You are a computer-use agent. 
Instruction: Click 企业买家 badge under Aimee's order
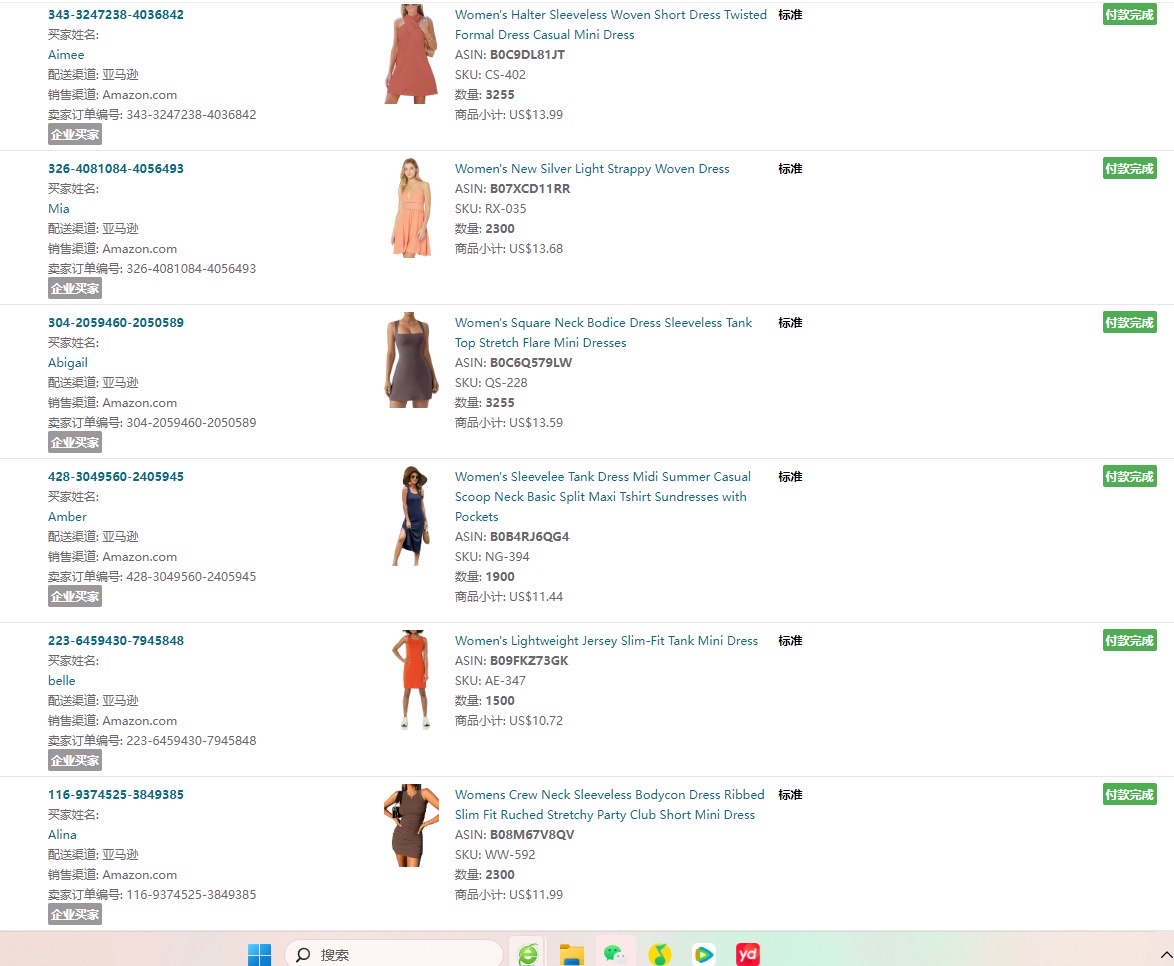click(x=75, y=135)
